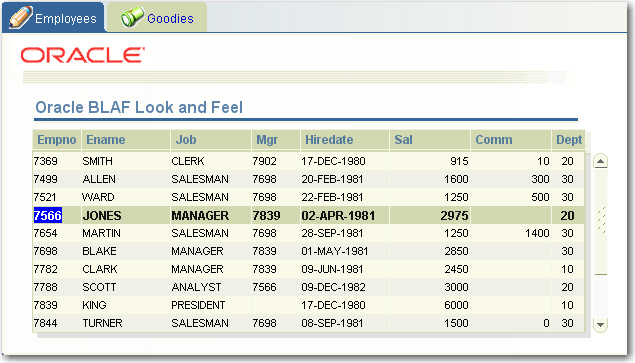
Task: Sort by the Ename column header
Action: 126,140
